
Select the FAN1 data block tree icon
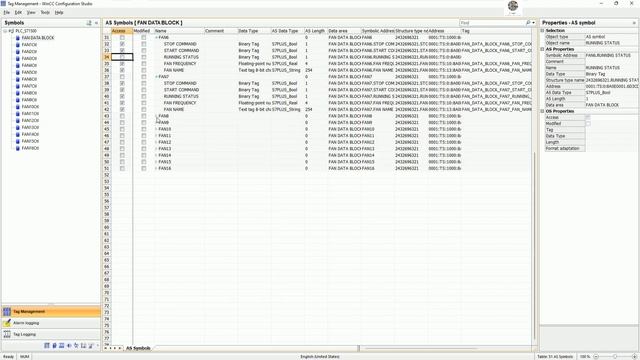[x=18, y=45]
